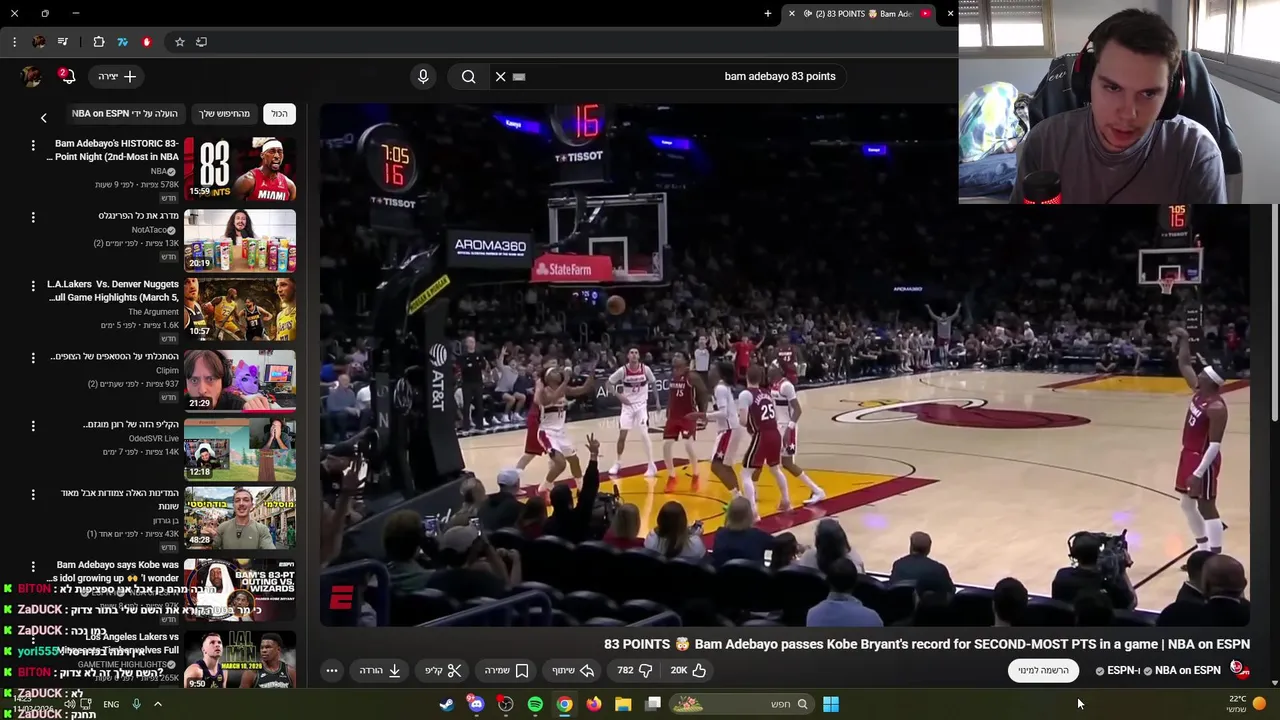1280x720 pixels.
Task: Like the video (20K)
Action: point(688,670)
